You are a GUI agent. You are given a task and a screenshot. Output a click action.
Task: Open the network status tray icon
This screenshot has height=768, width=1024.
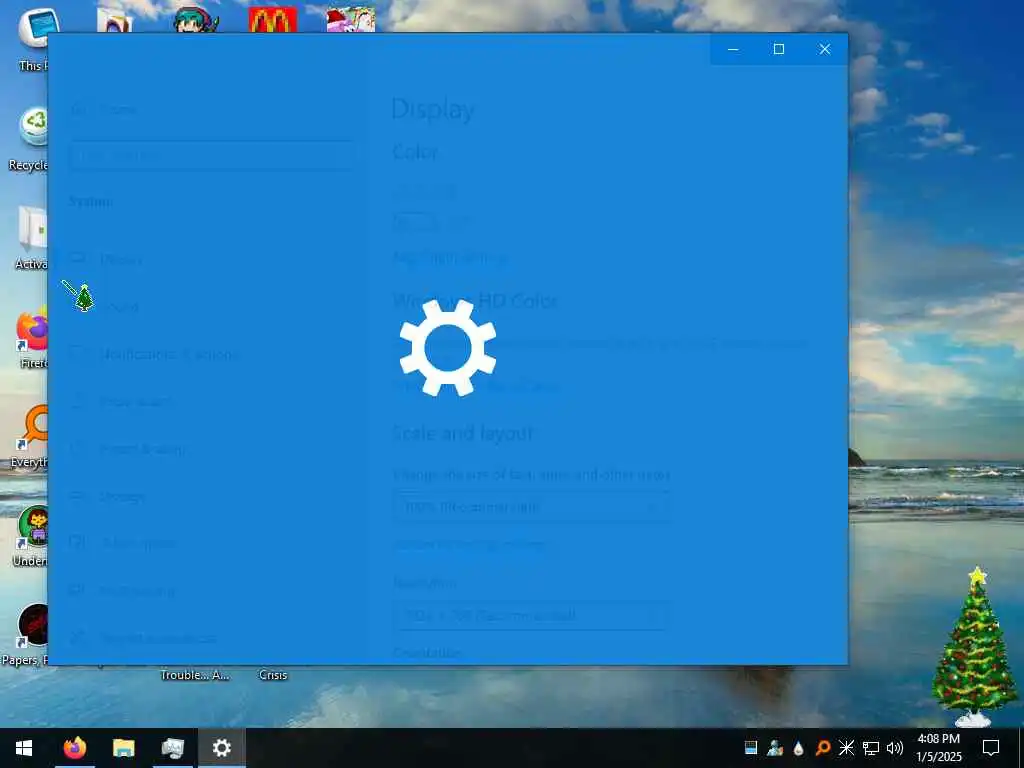click(x=871, y=748)
